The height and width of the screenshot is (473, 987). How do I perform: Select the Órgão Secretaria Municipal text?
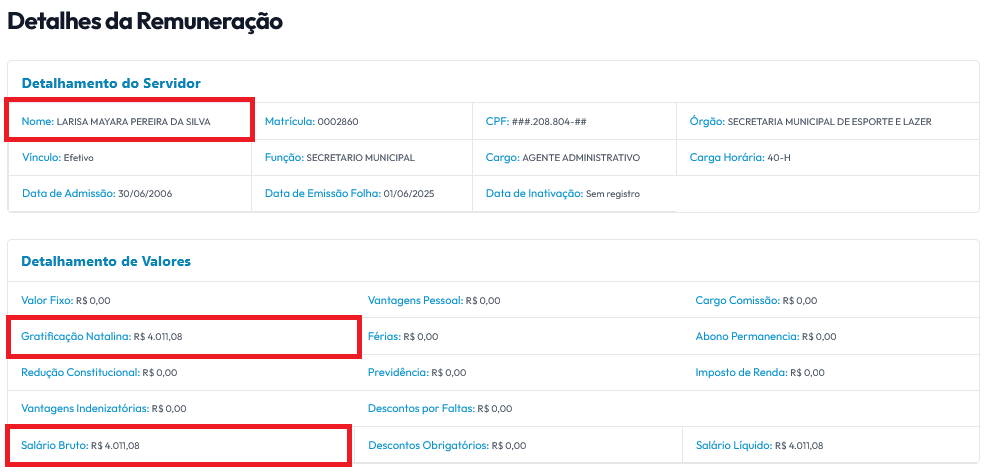click(829, 122)
